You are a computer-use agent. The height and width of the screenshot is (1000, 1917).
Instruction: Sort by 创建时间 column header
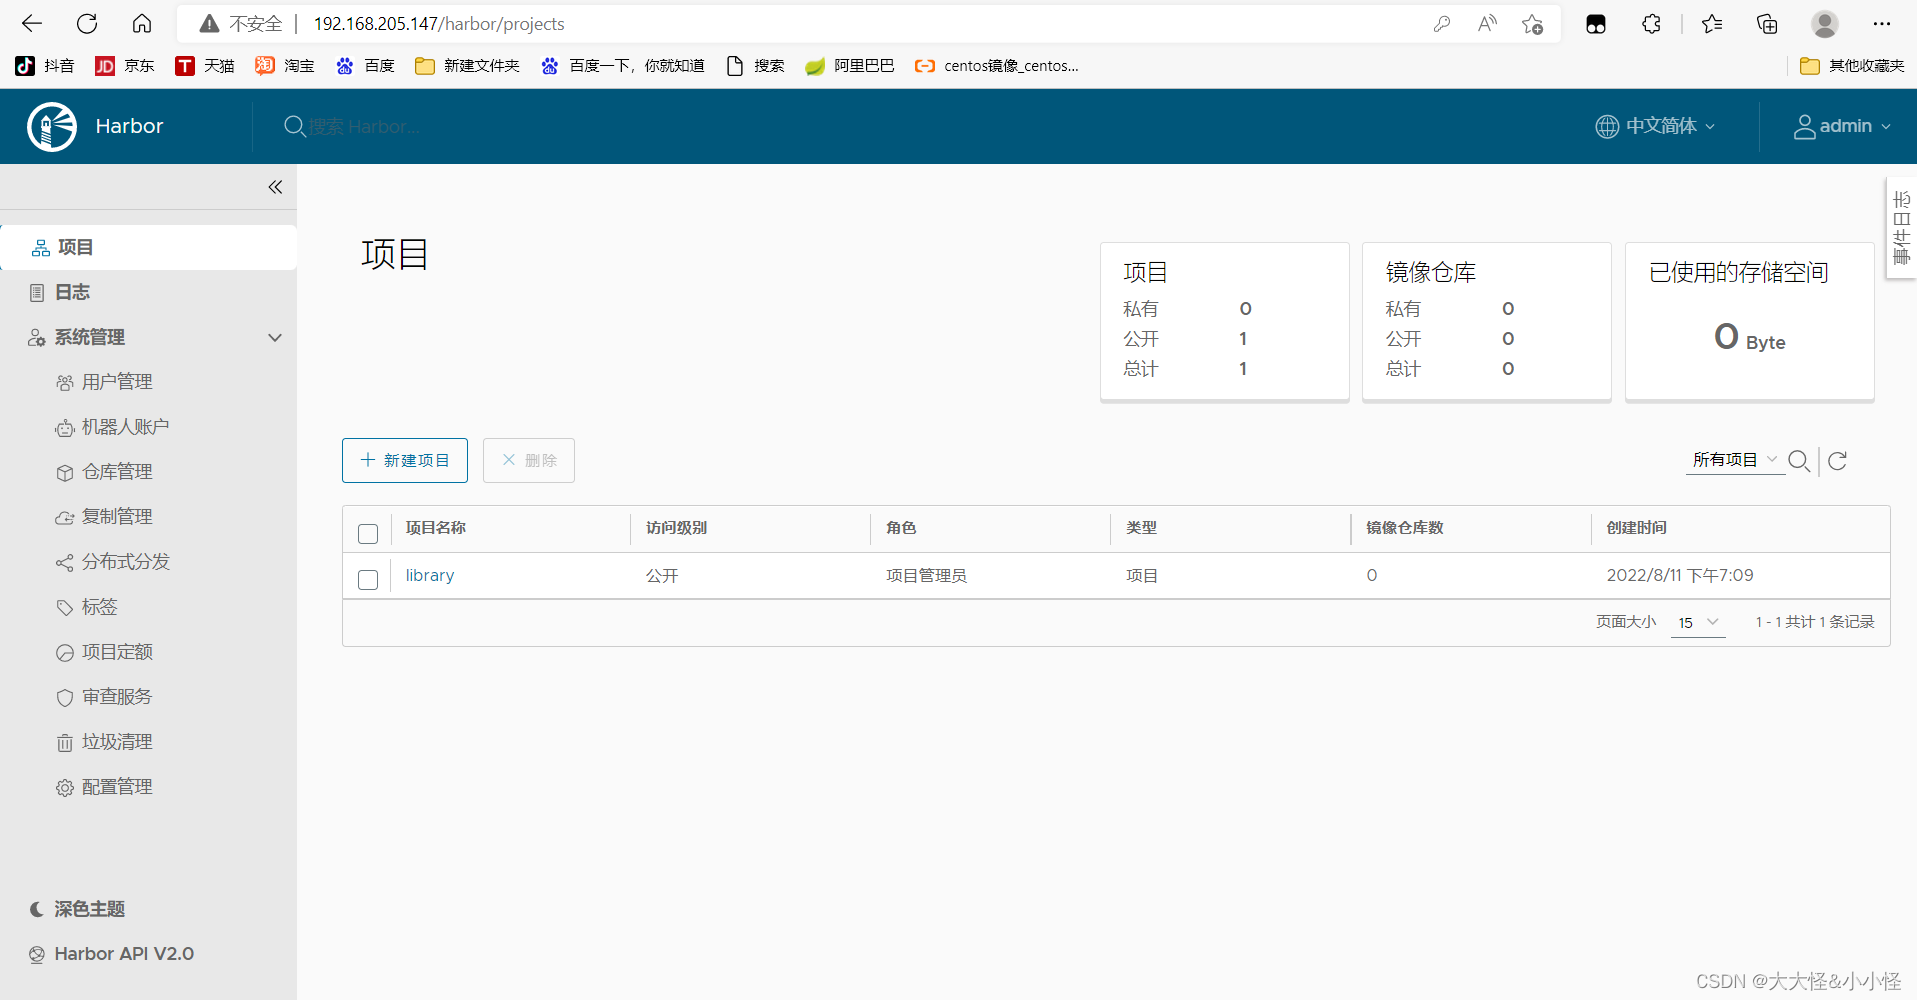click(x=1637, y=528)
